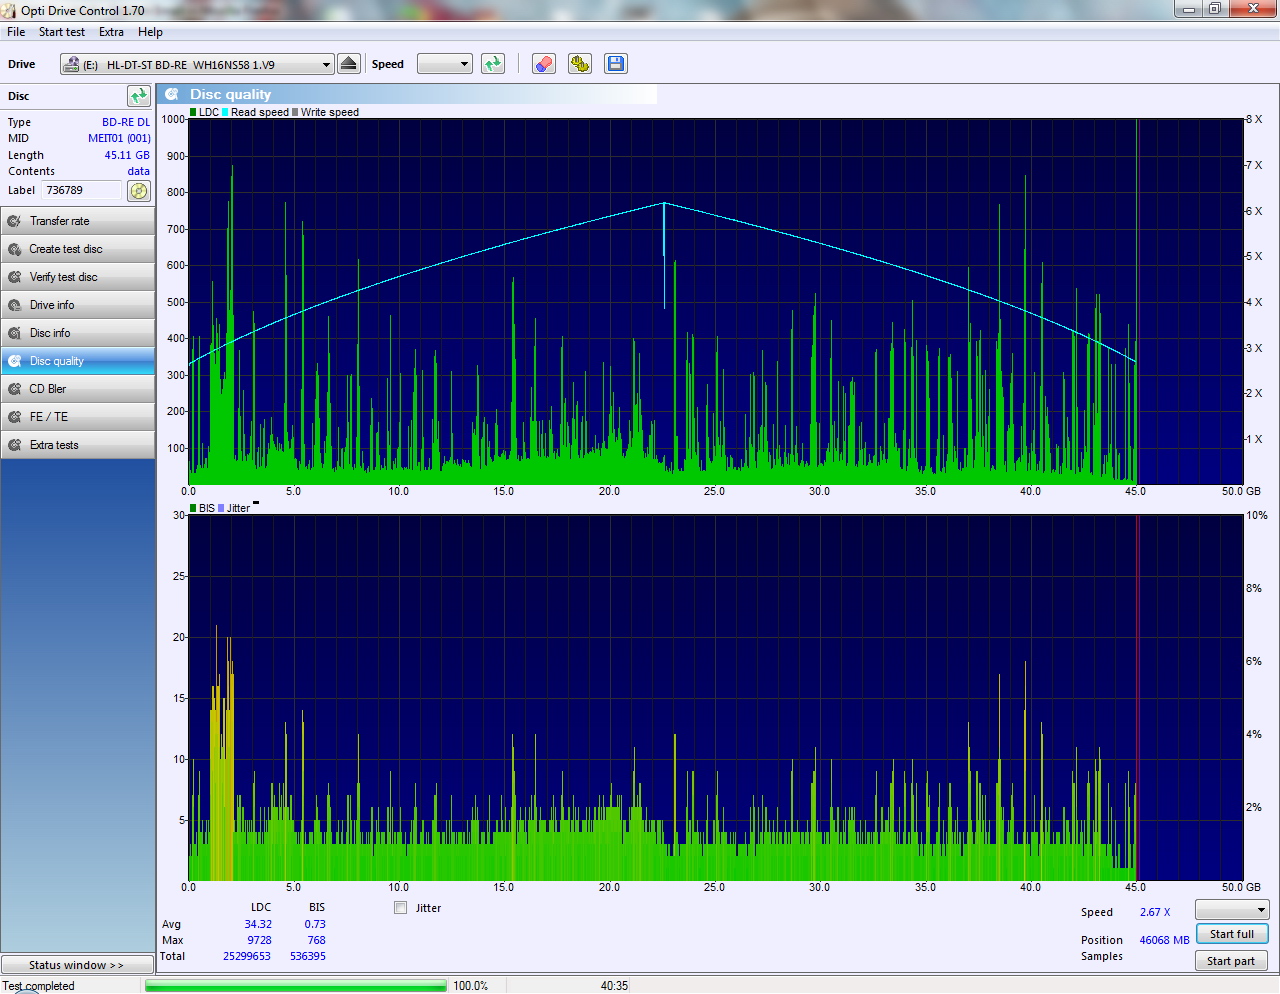
Task: Open the File menu
Action: click(16, 32)
